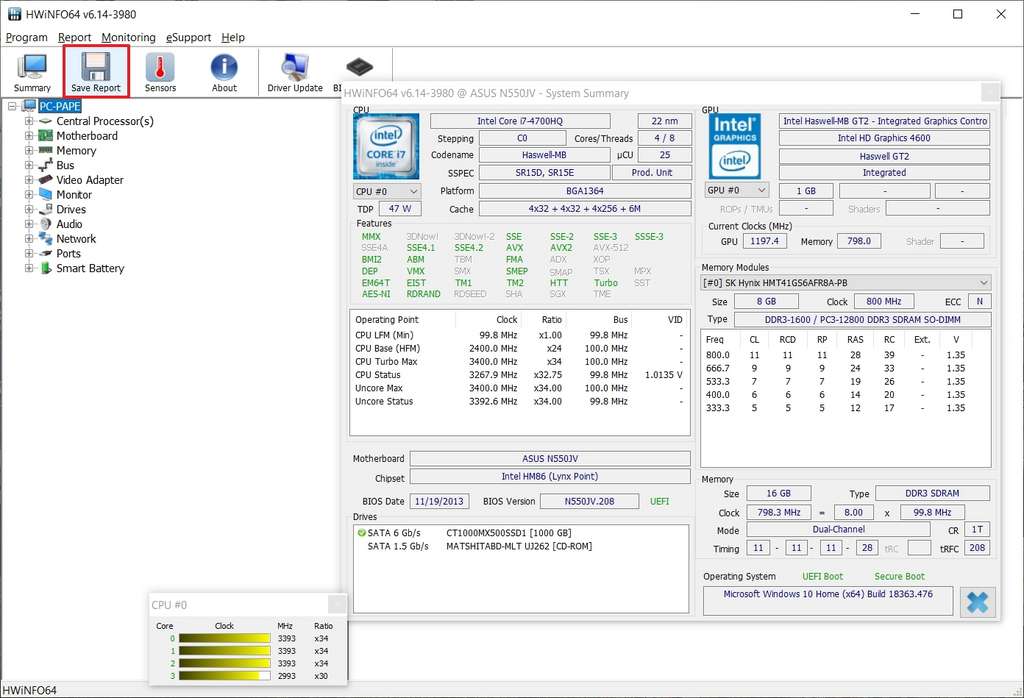
Task: Open the Summary toolbar icon
Action: pos(32,72)
